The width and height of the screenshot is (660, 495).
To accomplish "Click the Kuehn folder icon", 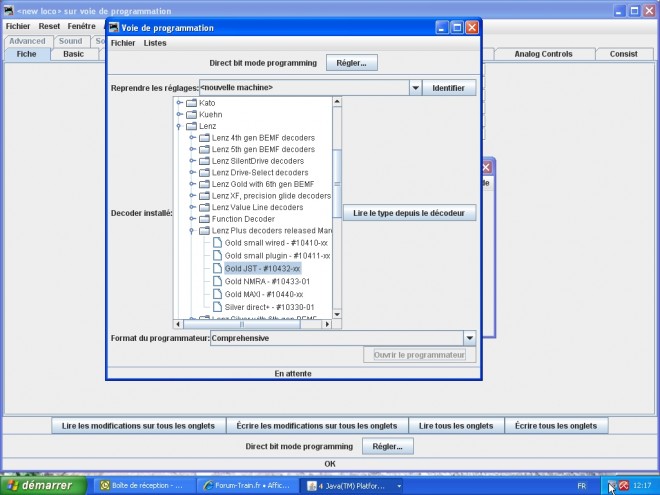I will click(x=192, y=114).
